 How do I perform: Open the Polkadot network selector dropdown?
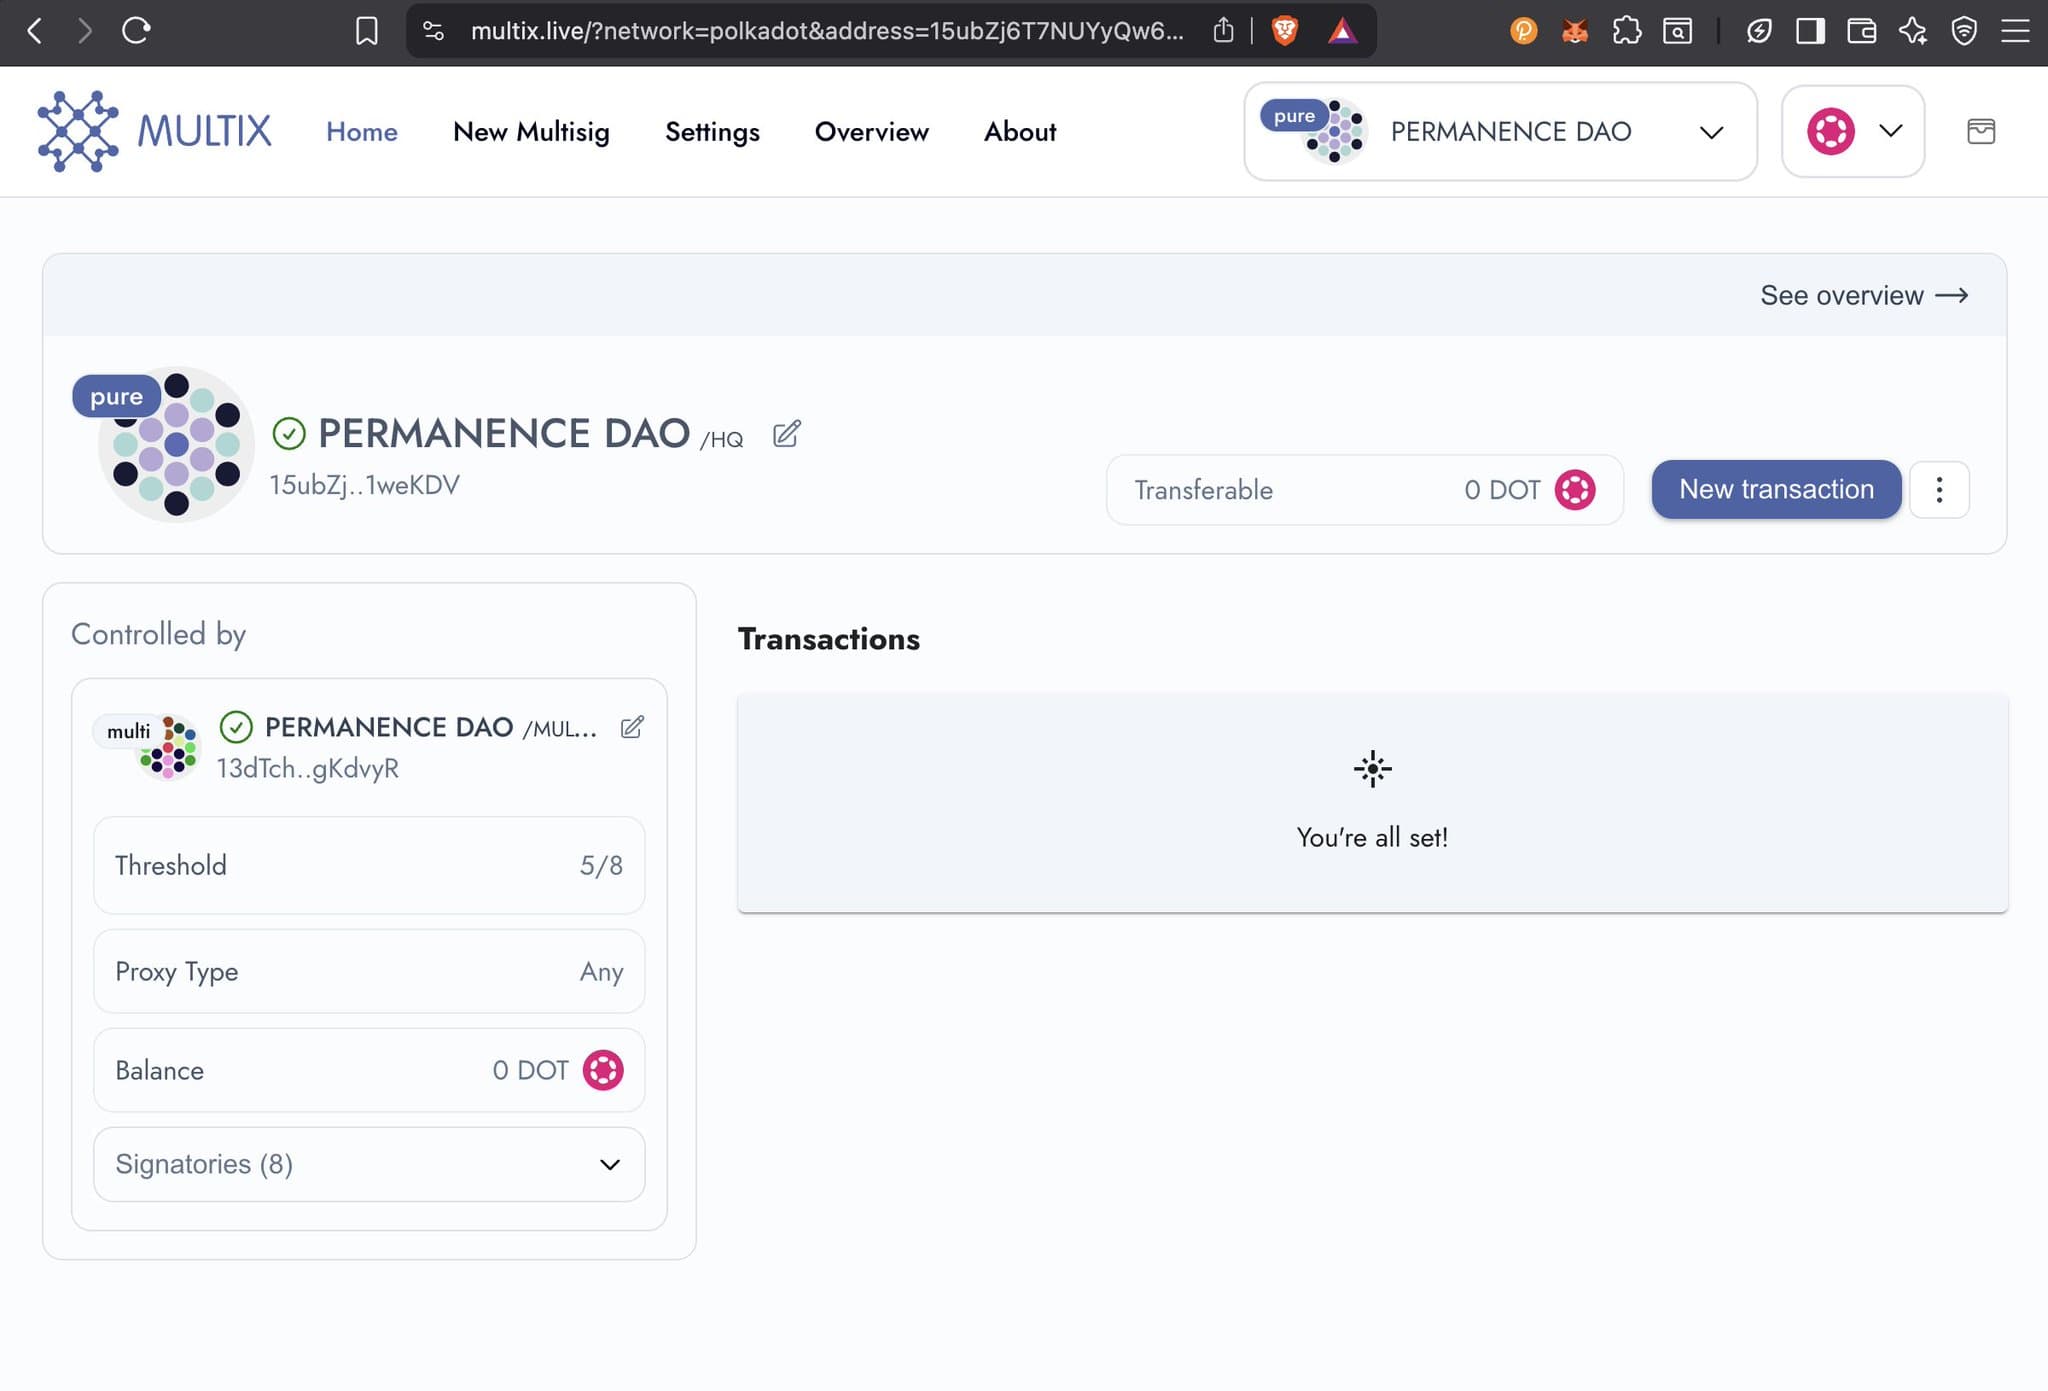(1853, 131)
